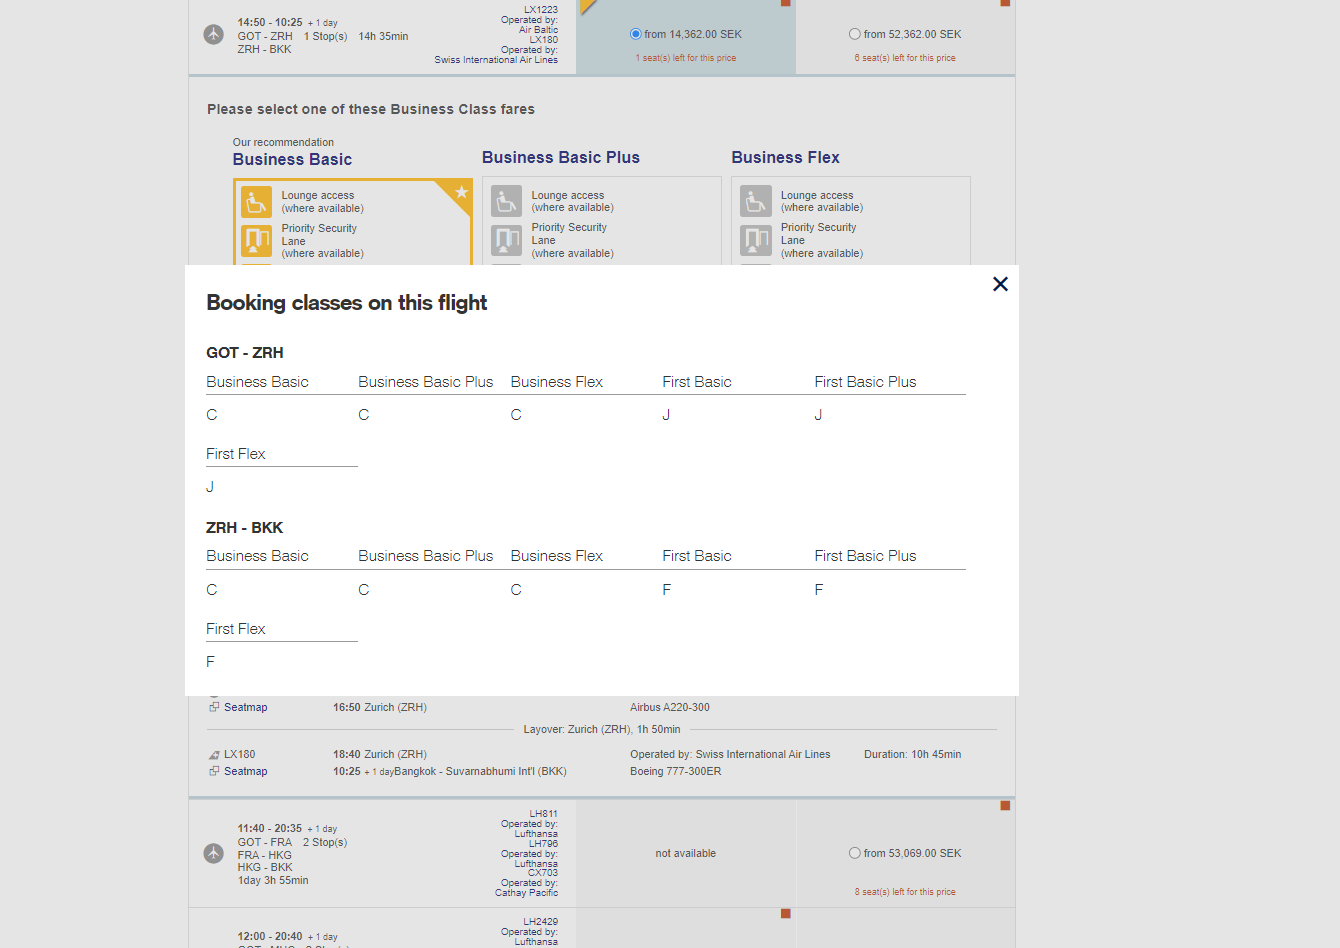Screen dimensions: 1340x948
Task: Click red marker above 53,069.00 SEK fare
Action: click(1005, 805)
